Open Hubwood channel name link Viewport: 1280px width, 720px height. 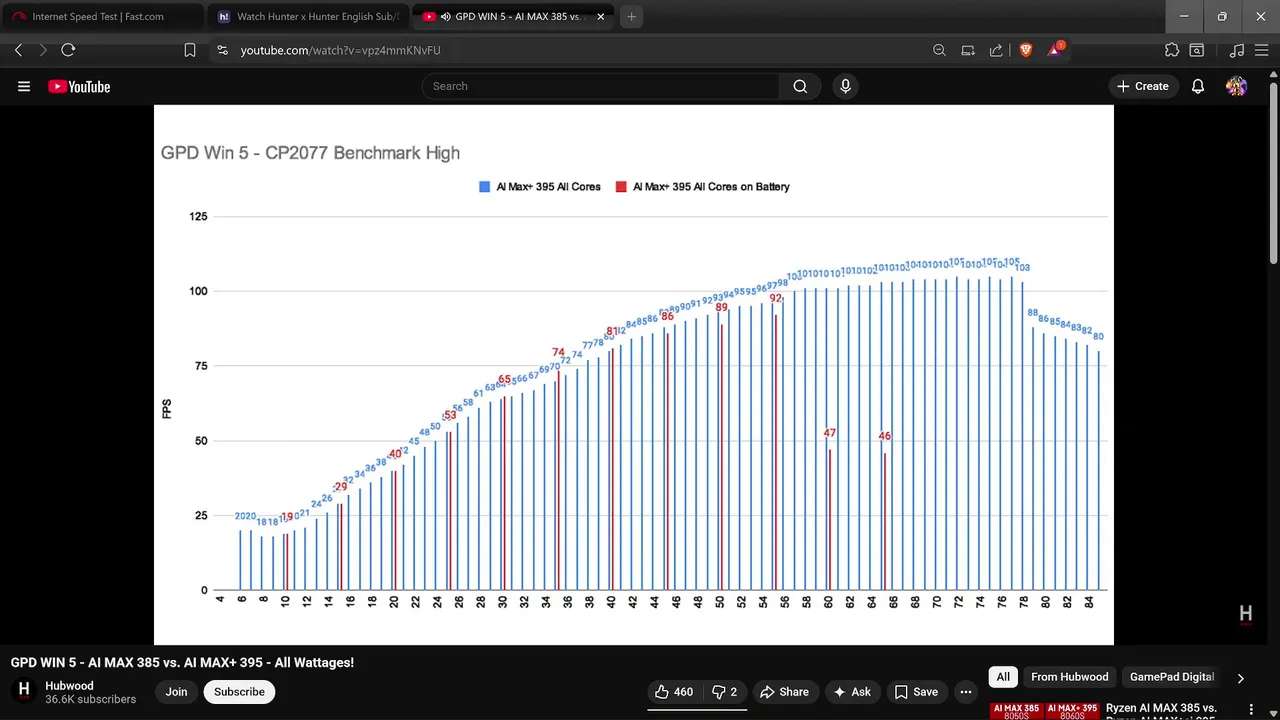tap(69, 686)
